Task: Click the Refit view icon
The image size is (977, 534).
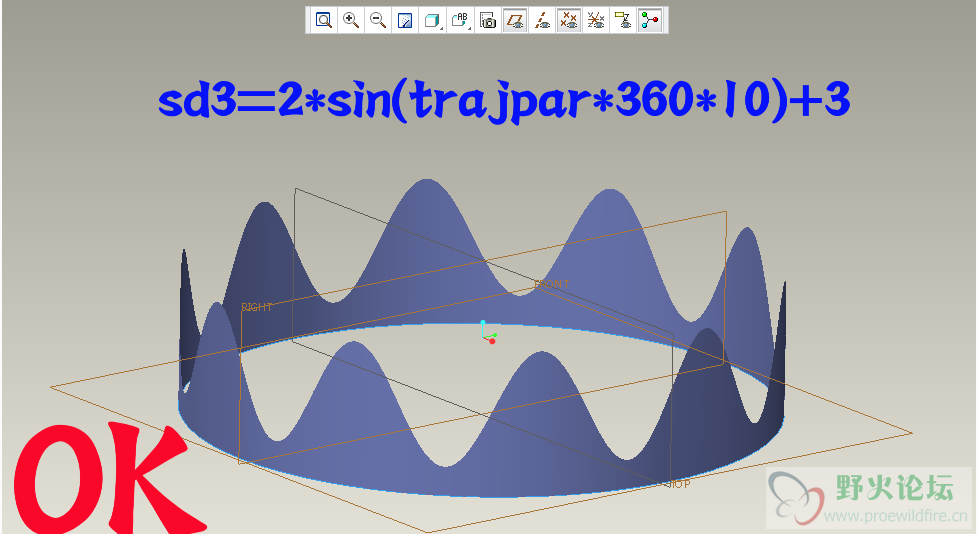Action: 324,20
